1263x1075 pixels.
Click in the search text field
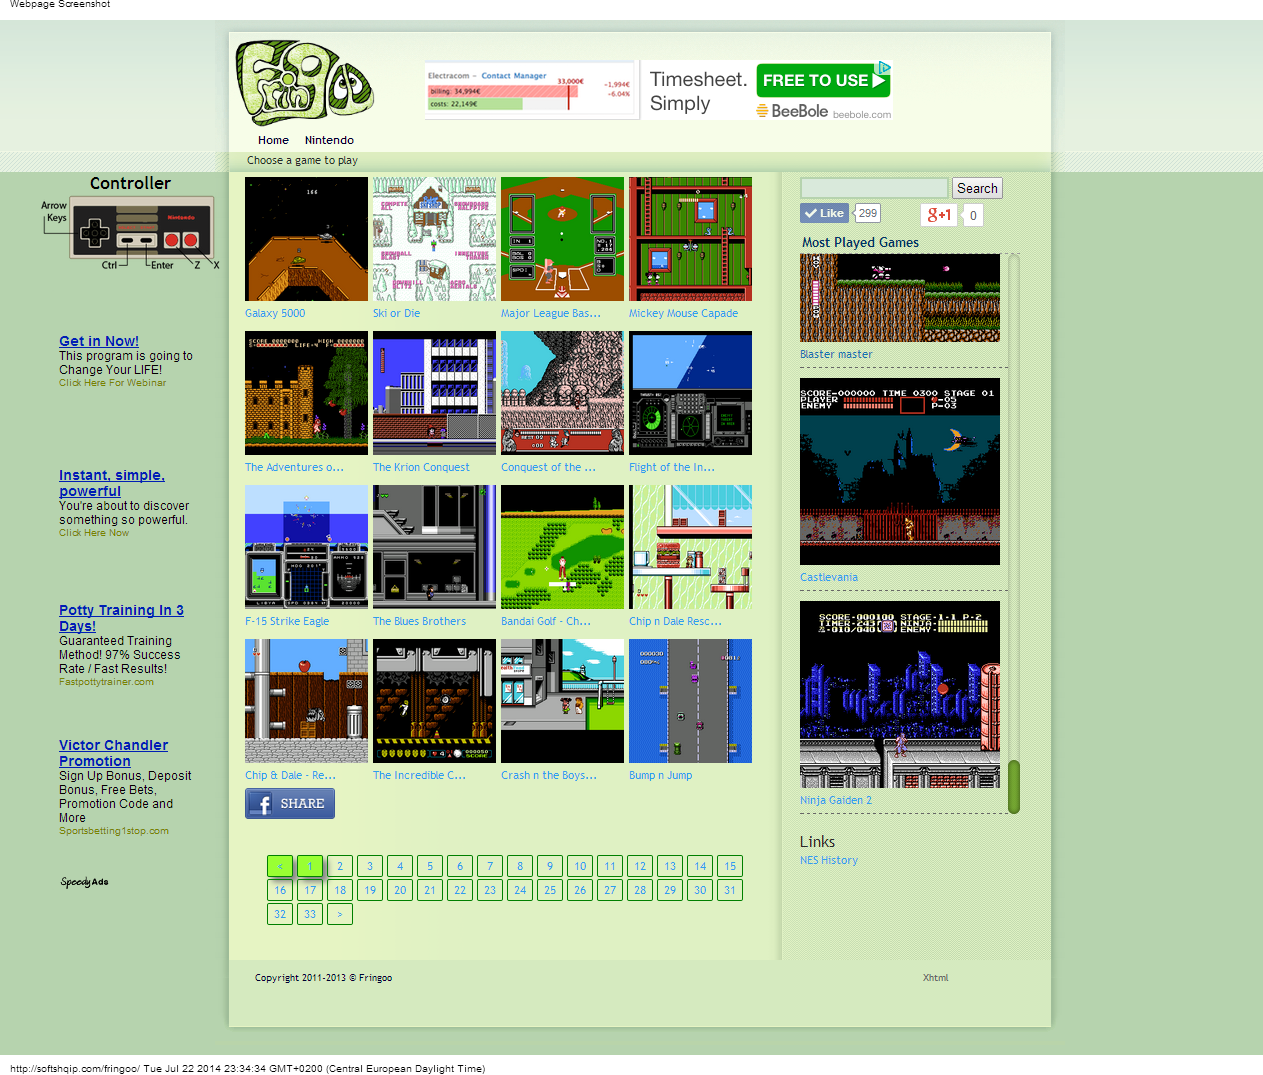pyautogui.click(x=873, y=188)
